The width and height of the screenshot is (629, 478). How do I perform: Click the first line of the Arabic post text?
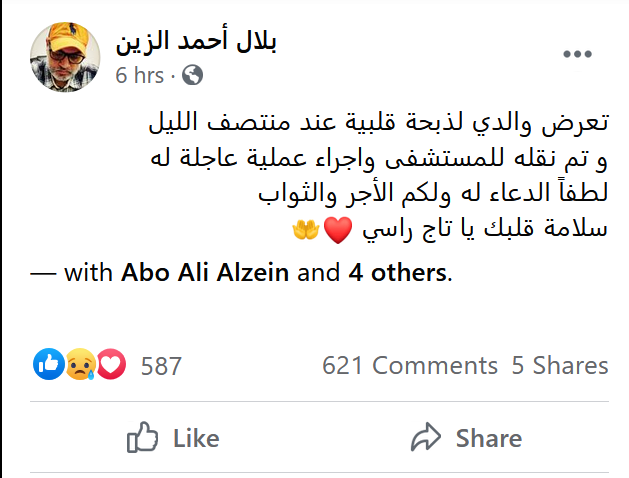[379, 122]
